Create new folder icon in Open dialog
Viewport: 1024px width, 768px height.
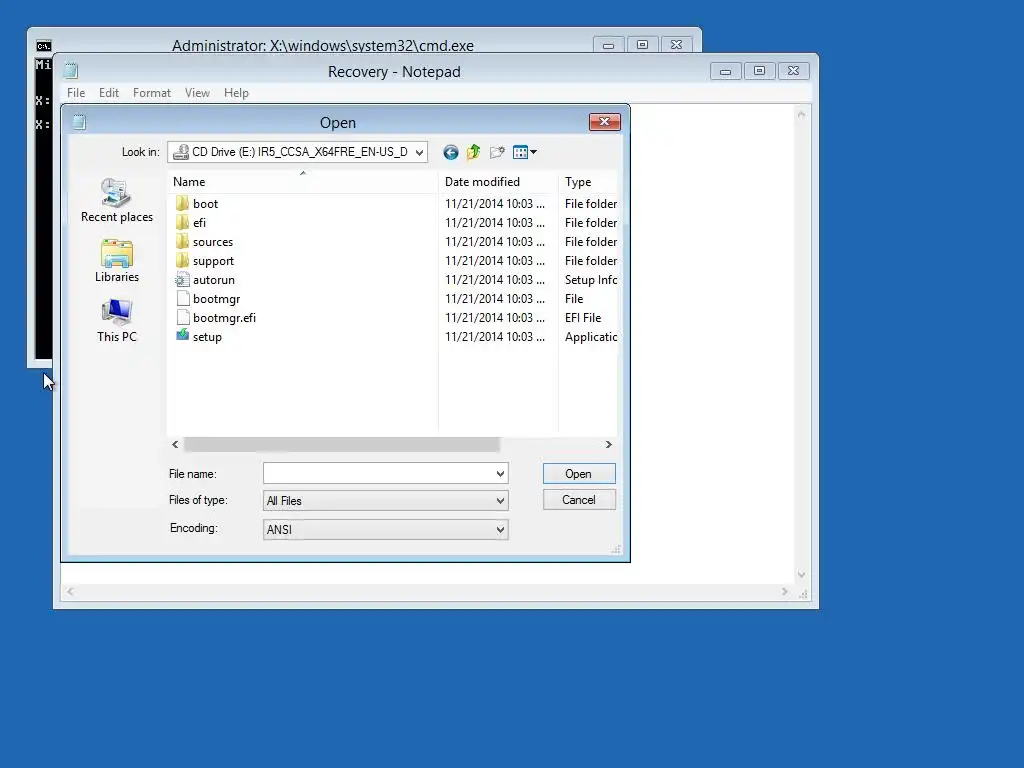(x=497, y=152)
